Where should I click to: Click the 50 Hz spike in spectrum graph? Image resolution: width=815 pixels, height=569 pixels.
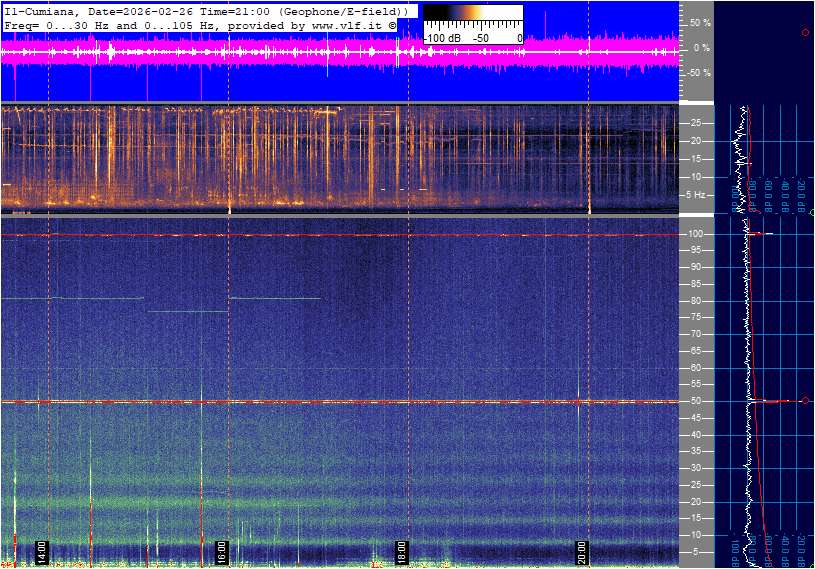point(775,401)
